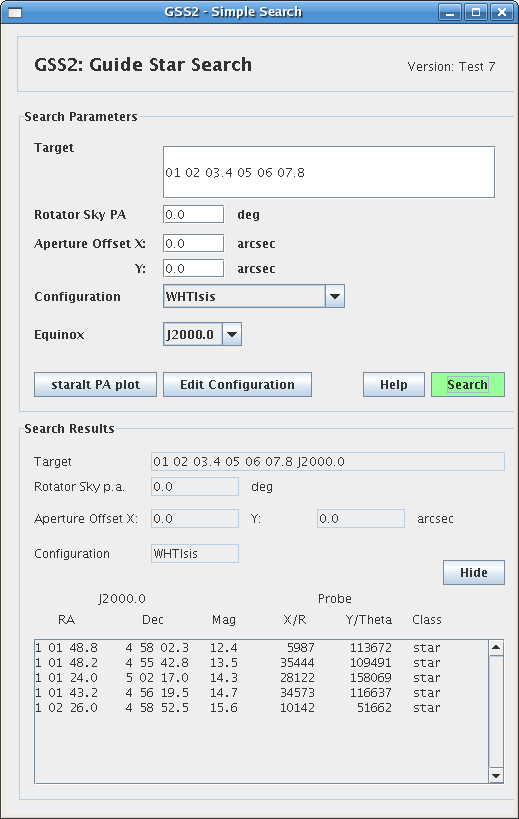Open the window menu icon in title bar
This screenshot has width=519, height=819.
click(x=15, y=12)
